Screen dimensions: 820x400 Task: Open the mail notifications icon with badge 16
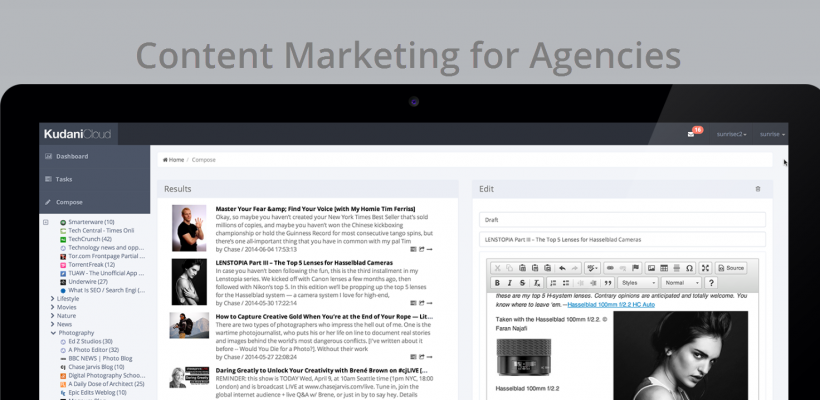click(x=691, y=134)
